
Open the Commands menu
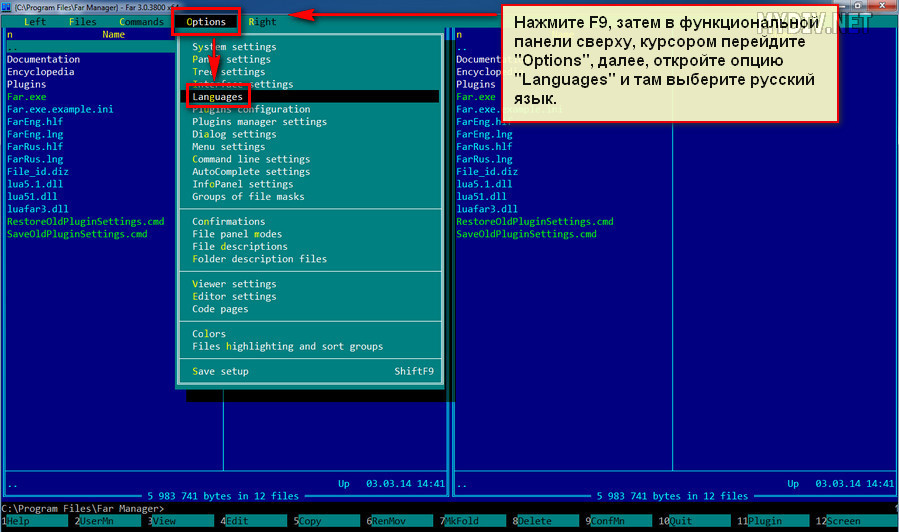tap(141, 21)
